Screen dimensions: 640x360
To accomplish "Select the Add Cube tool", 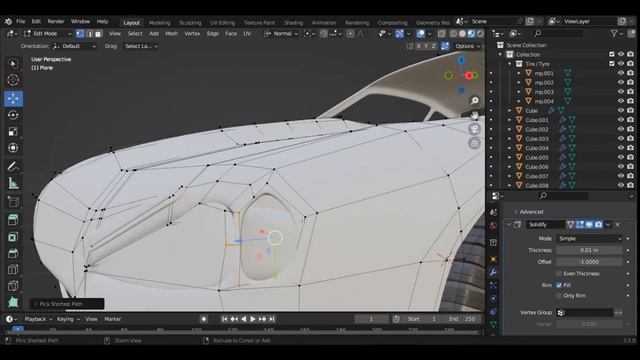I will point(13,202).
